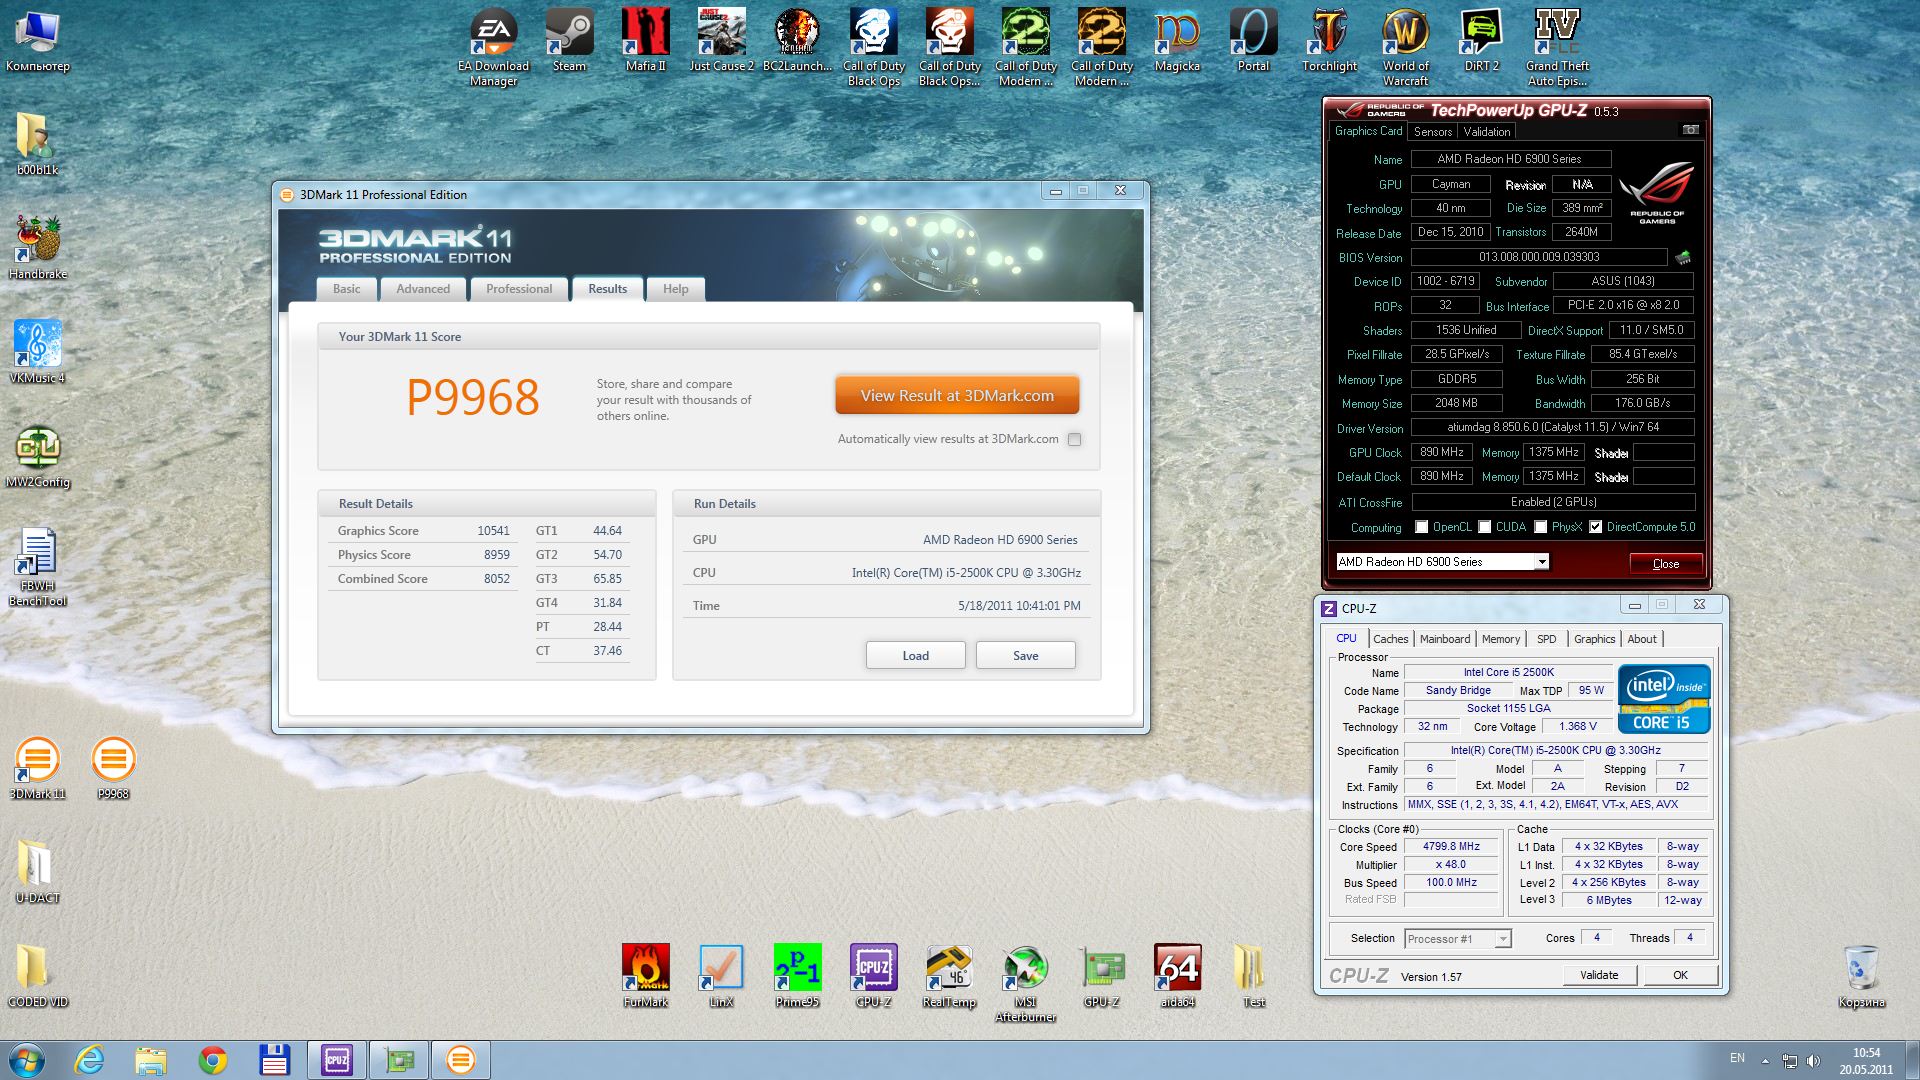
Task: Click the Graphics Score value 10541
Action: coord(493,531)
